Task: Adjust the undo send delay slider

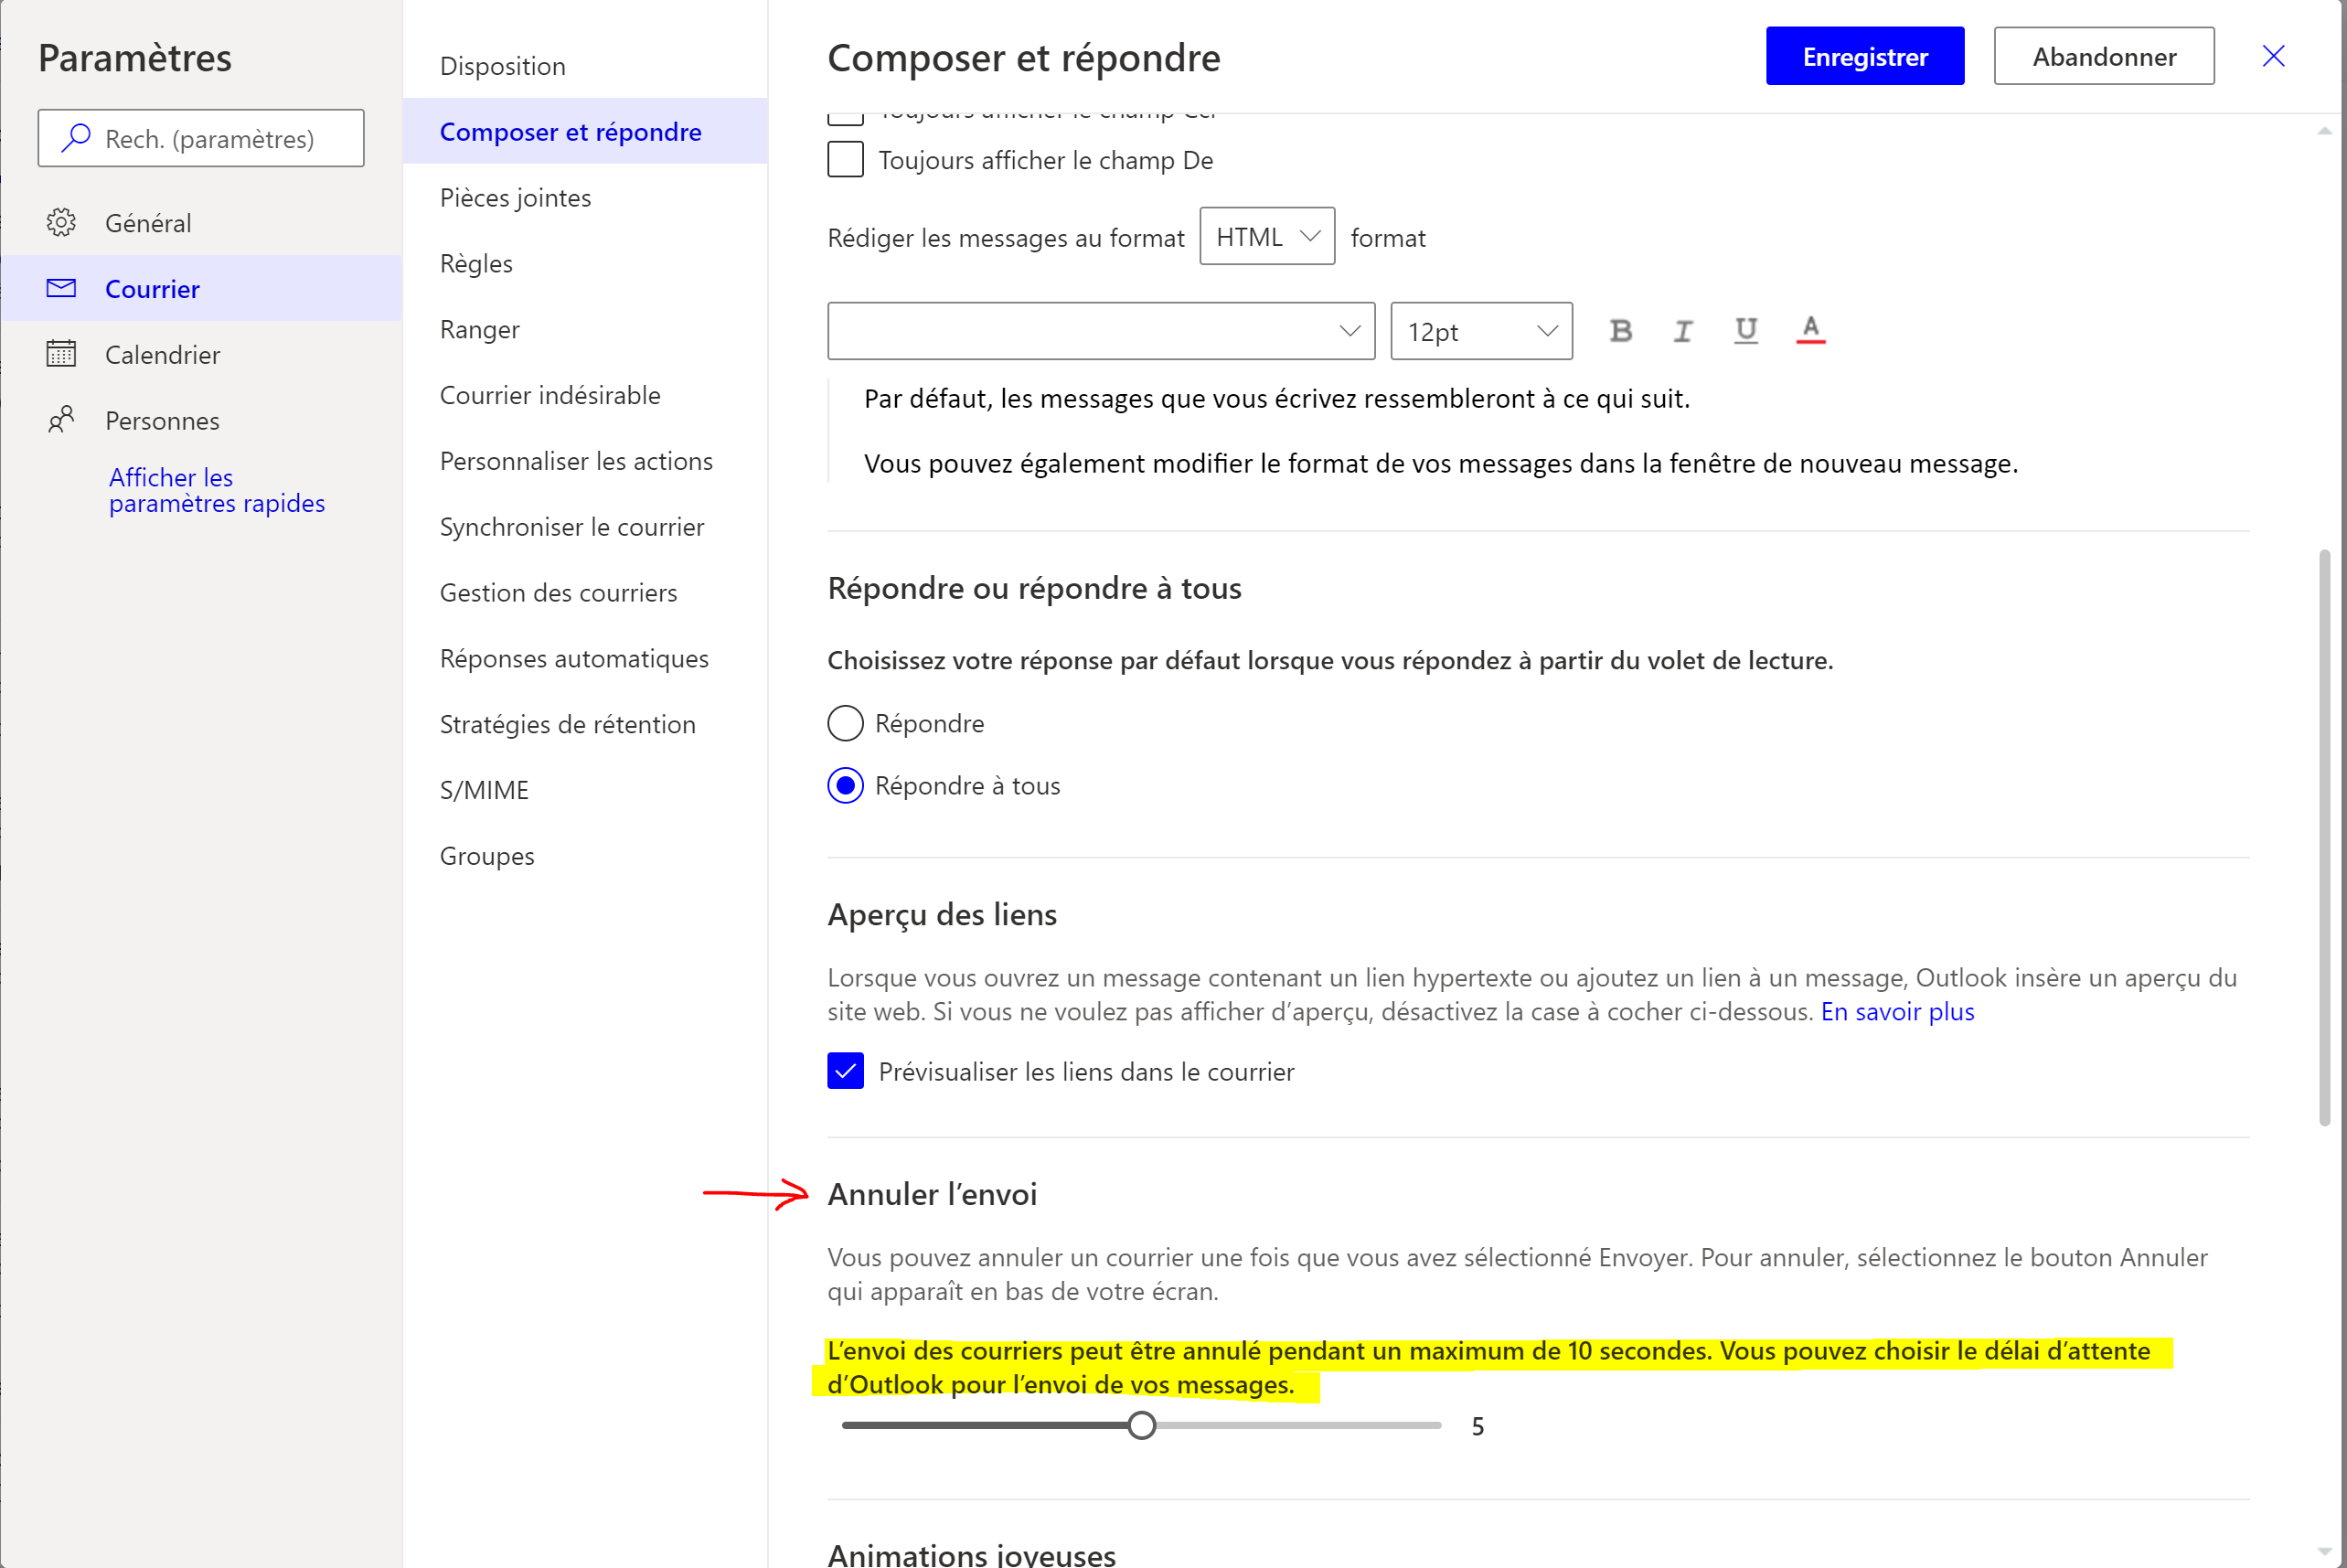Action: click(1141, 1425)
